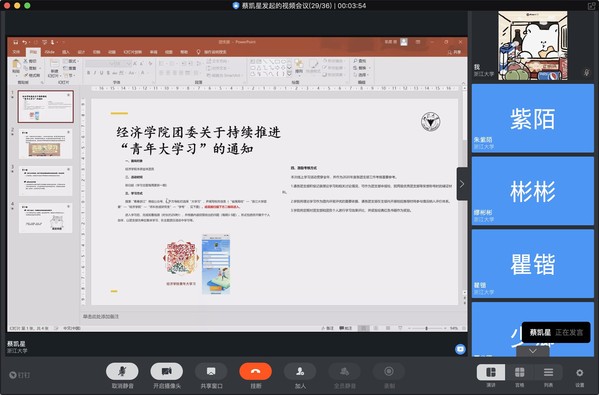Open the 插入 ribbon tab in PowerPoint
Viewport: 599px width, 395px height.
coord(66,52)
